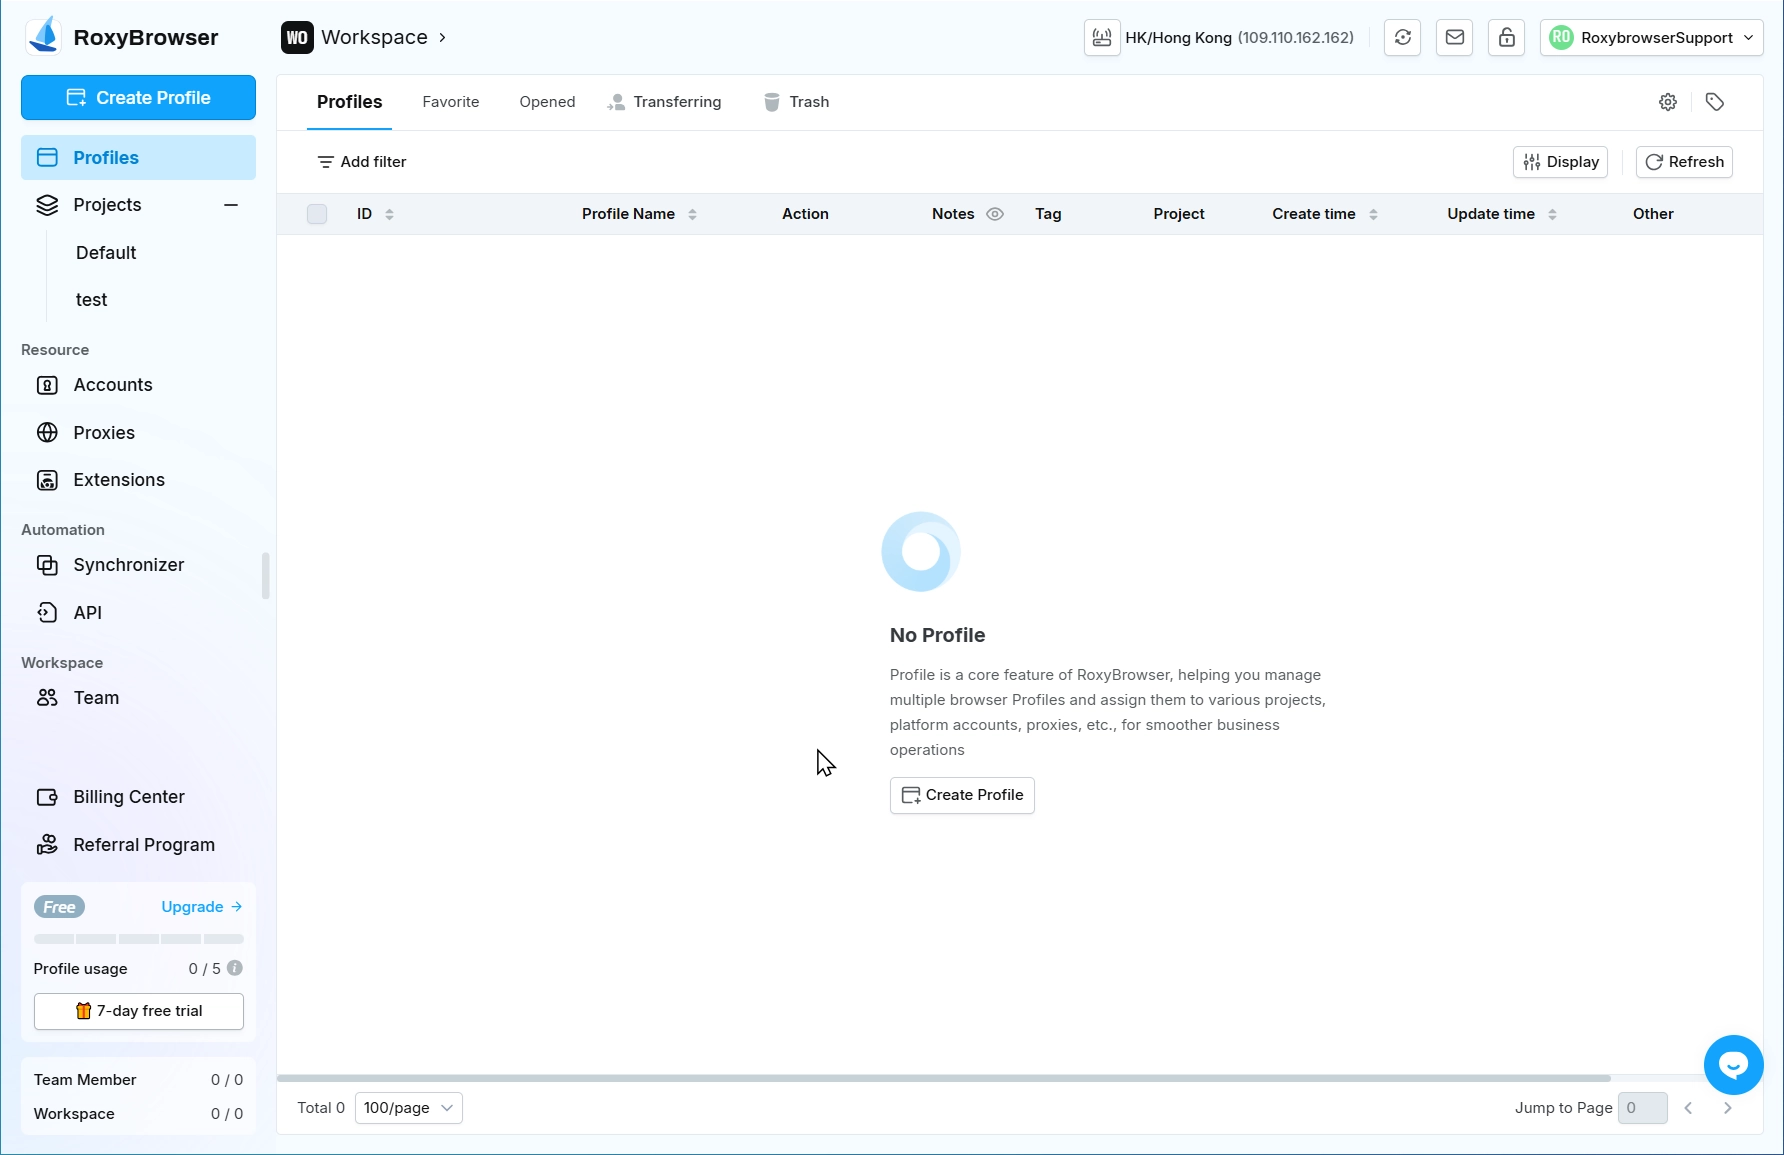This screenshot has width=1784, height=1155.
Task: Toggle Notes column visibility eye icon
Action: point(995,214)
